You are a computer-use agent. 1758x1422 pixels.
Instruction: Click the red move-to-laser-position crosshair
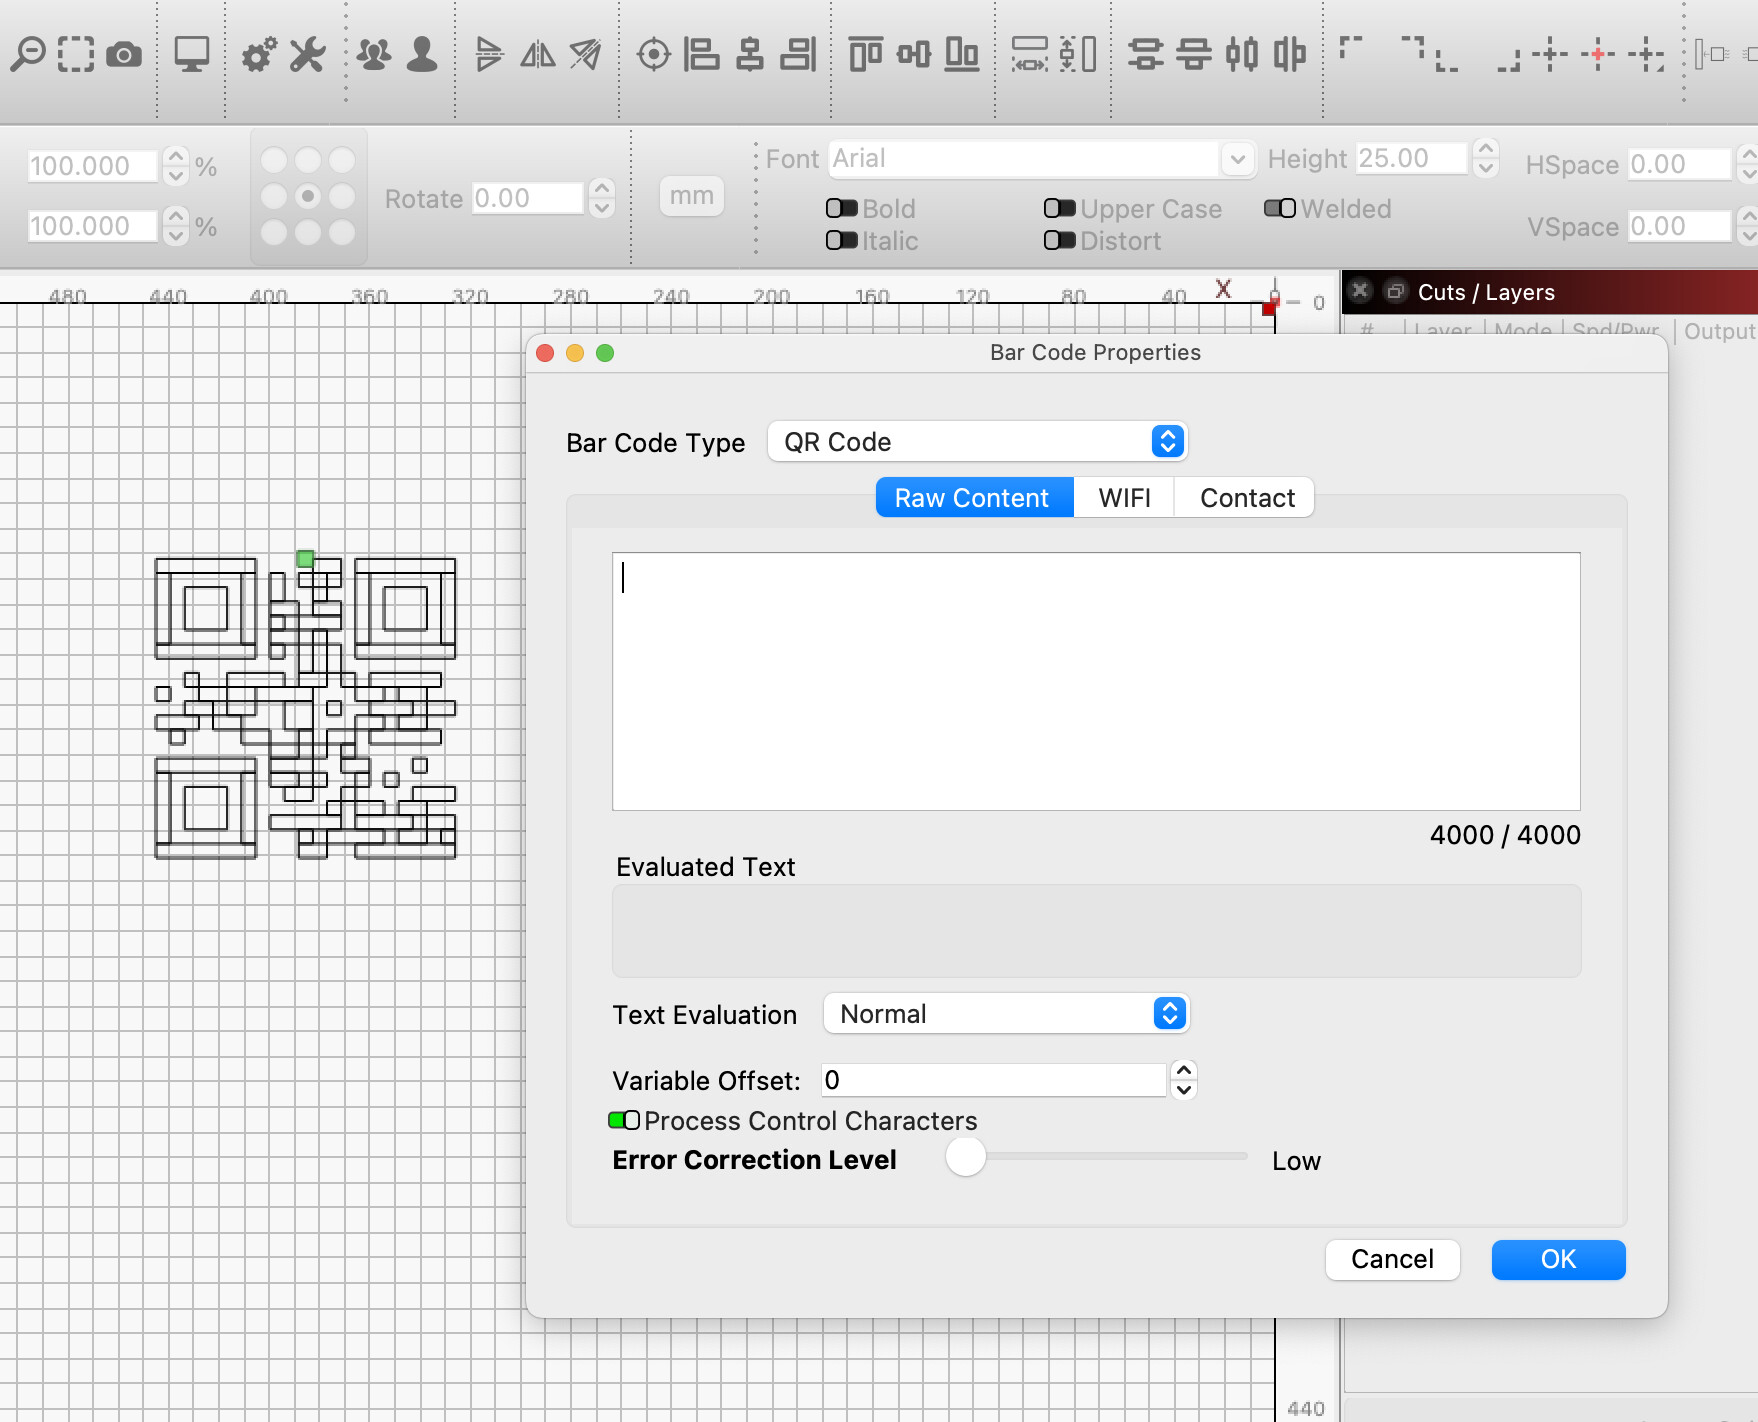tap(1598, 54)
